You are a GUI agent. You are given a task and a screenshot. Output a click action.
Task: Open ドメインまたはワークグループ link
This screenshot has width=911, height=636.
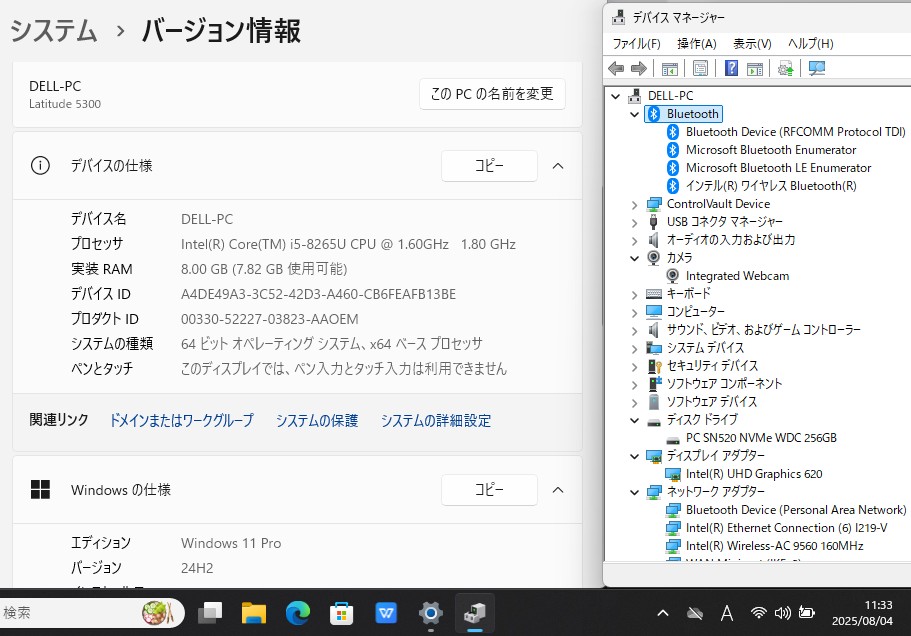(182, 421)
